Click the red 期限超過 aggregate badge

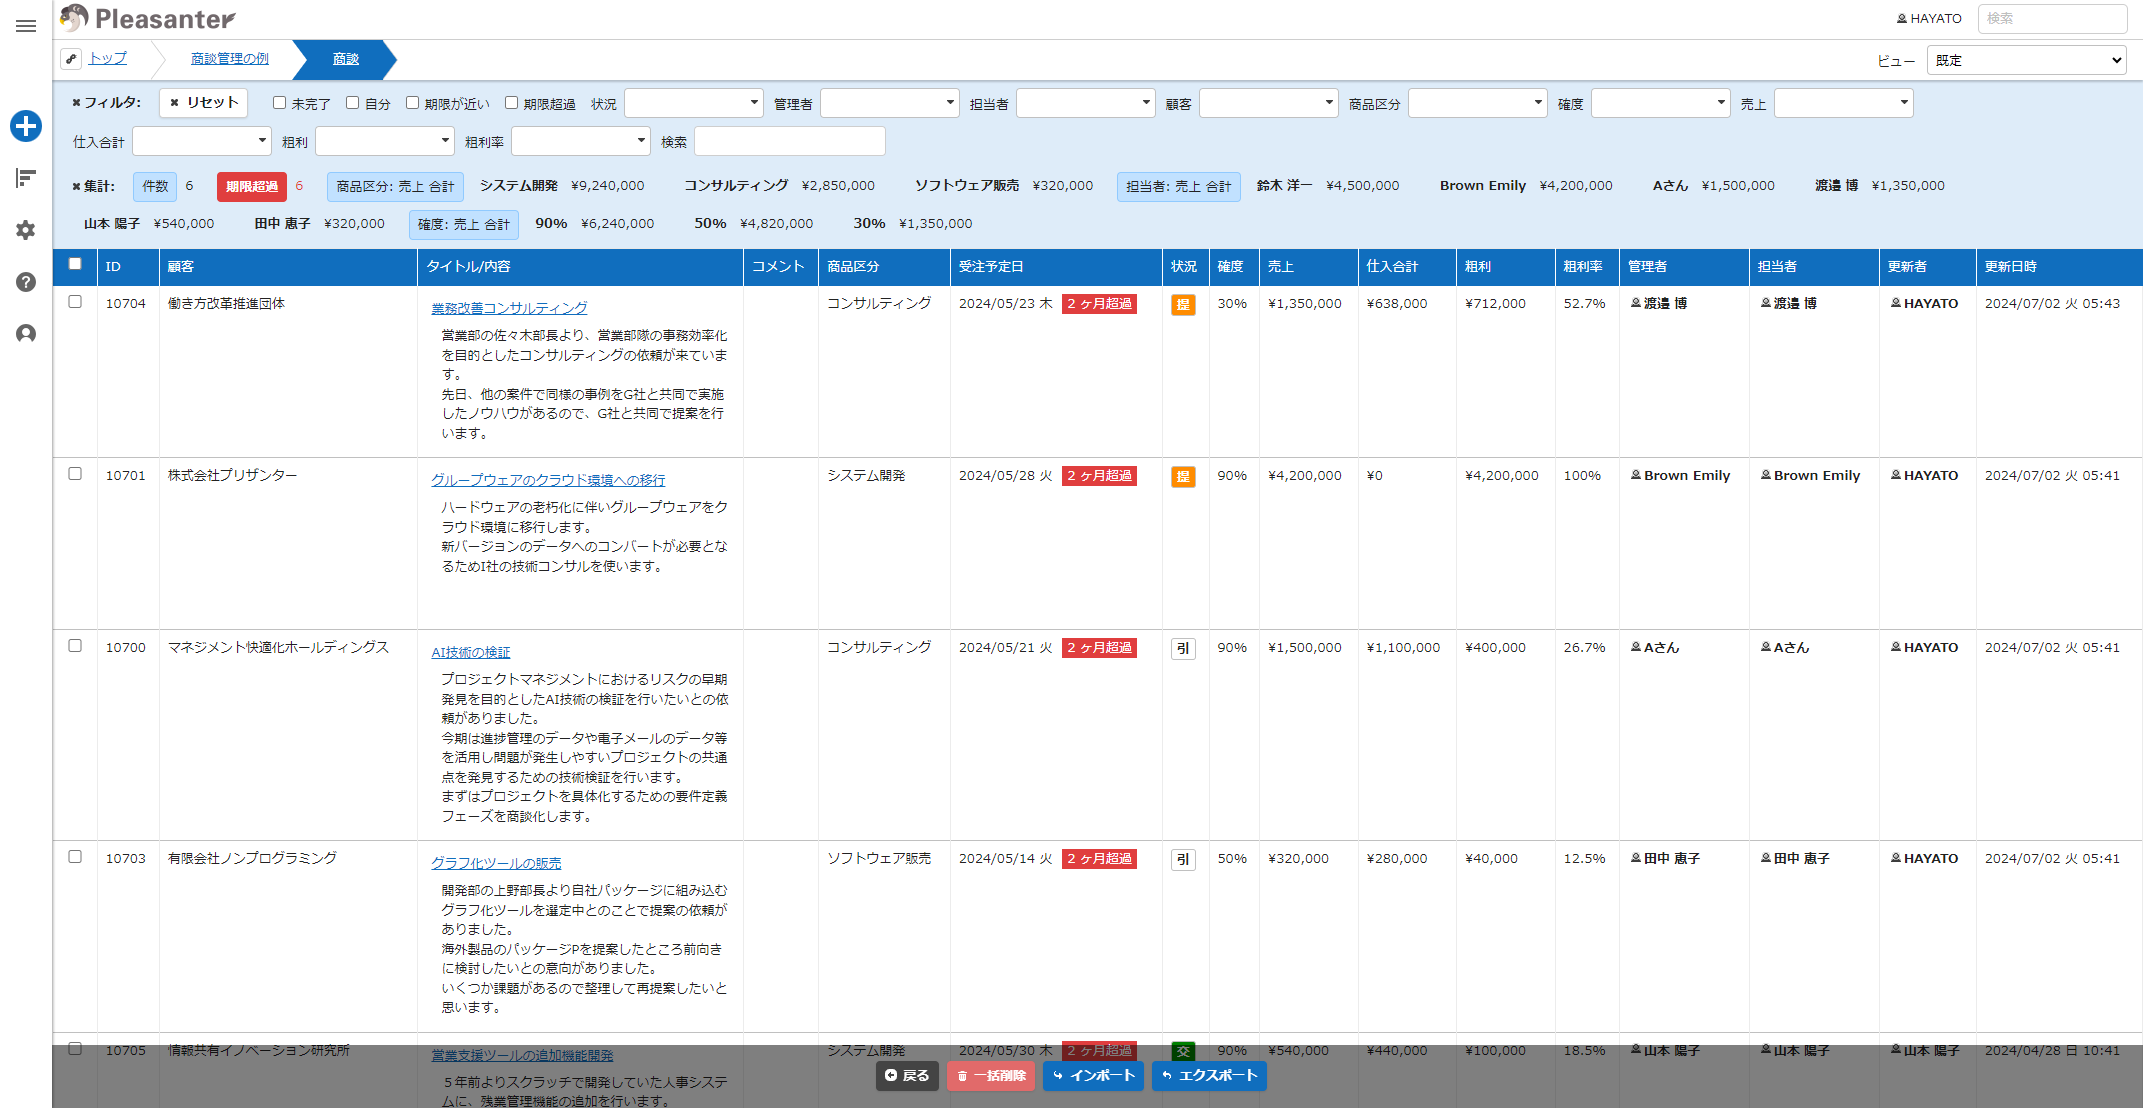point(252,186)
